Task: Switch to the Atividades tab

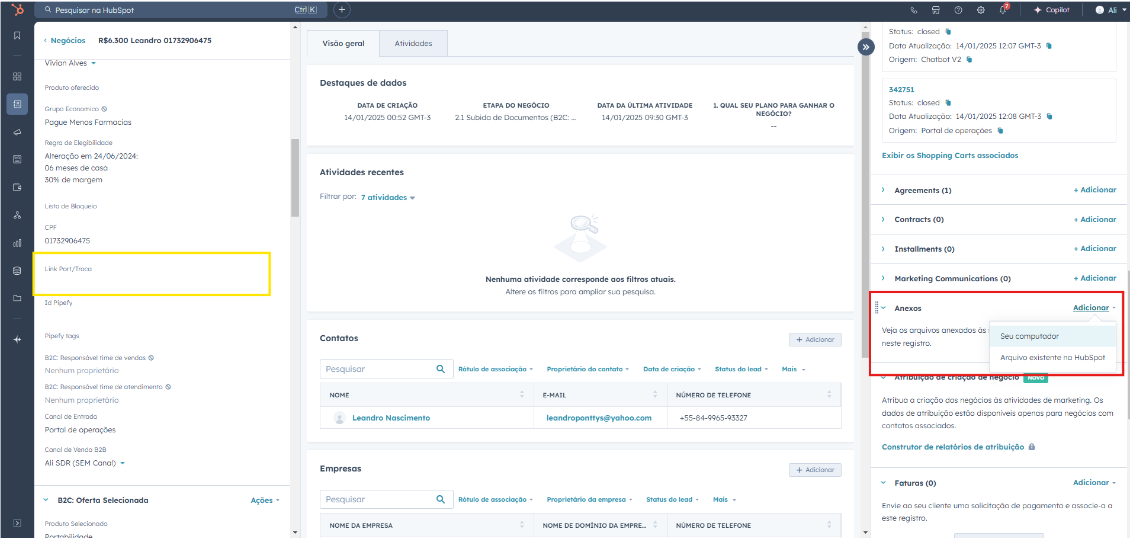Action: click(x=413, y=44)
